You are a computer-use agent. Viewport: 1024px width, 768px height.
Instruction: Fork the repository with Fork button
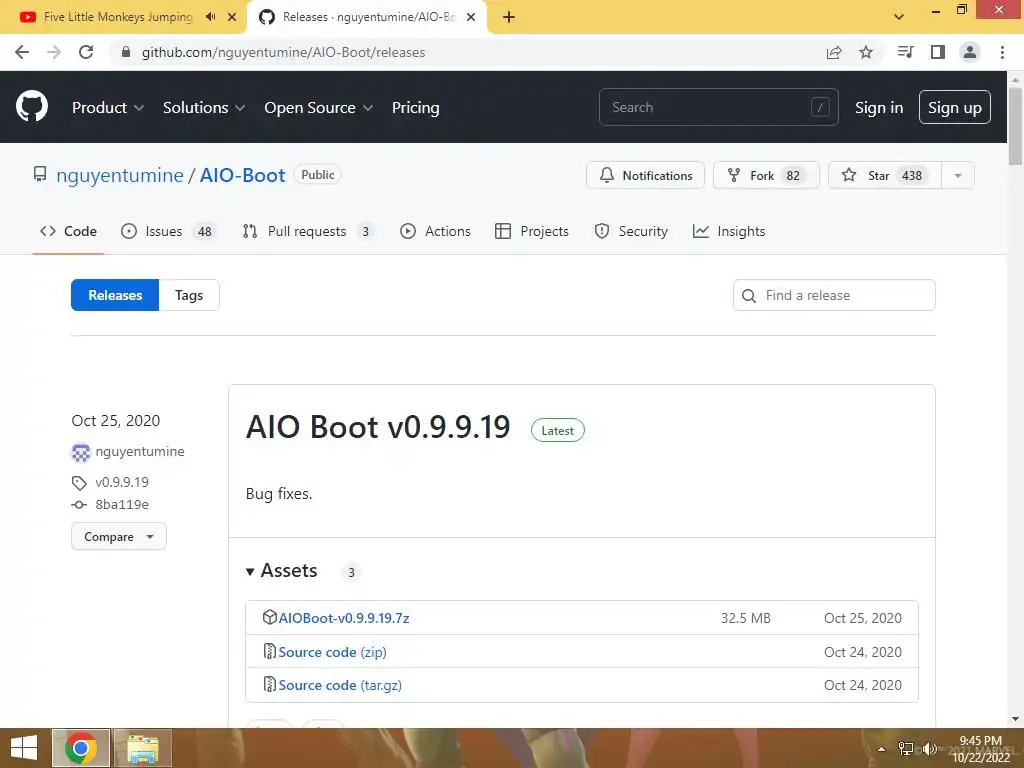[x=766, y=175]
